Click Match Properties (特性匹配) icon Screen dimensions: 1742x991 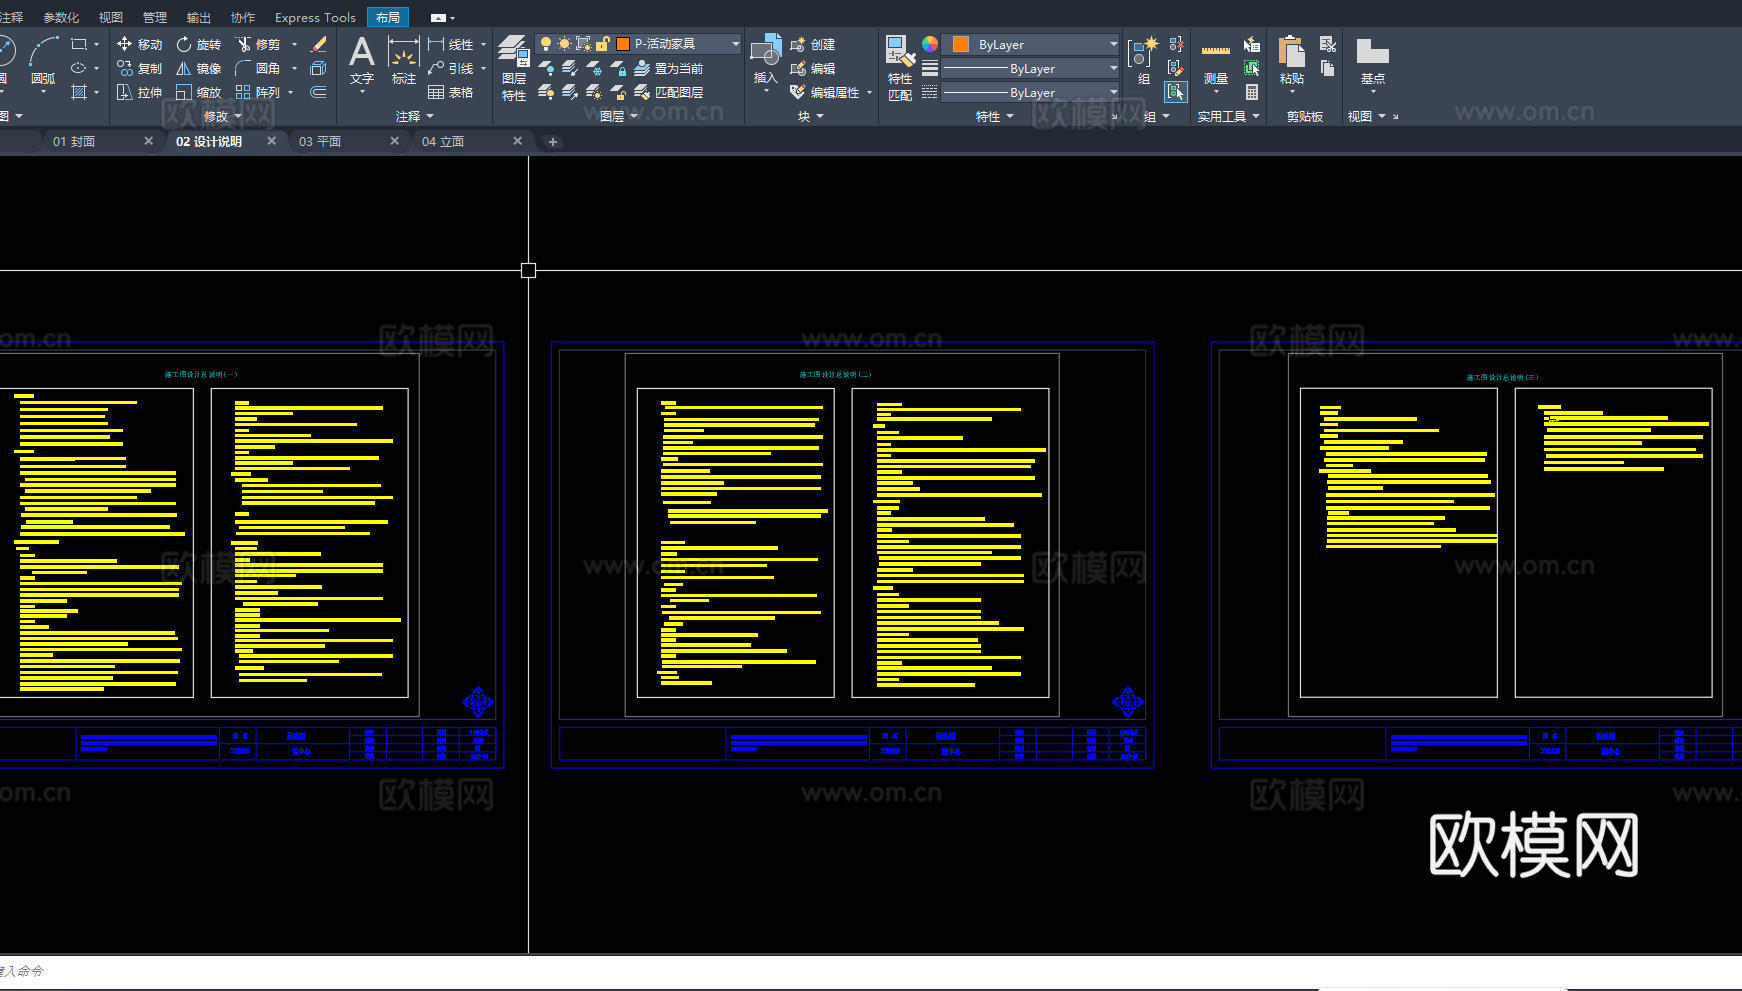tap(900, 68)
